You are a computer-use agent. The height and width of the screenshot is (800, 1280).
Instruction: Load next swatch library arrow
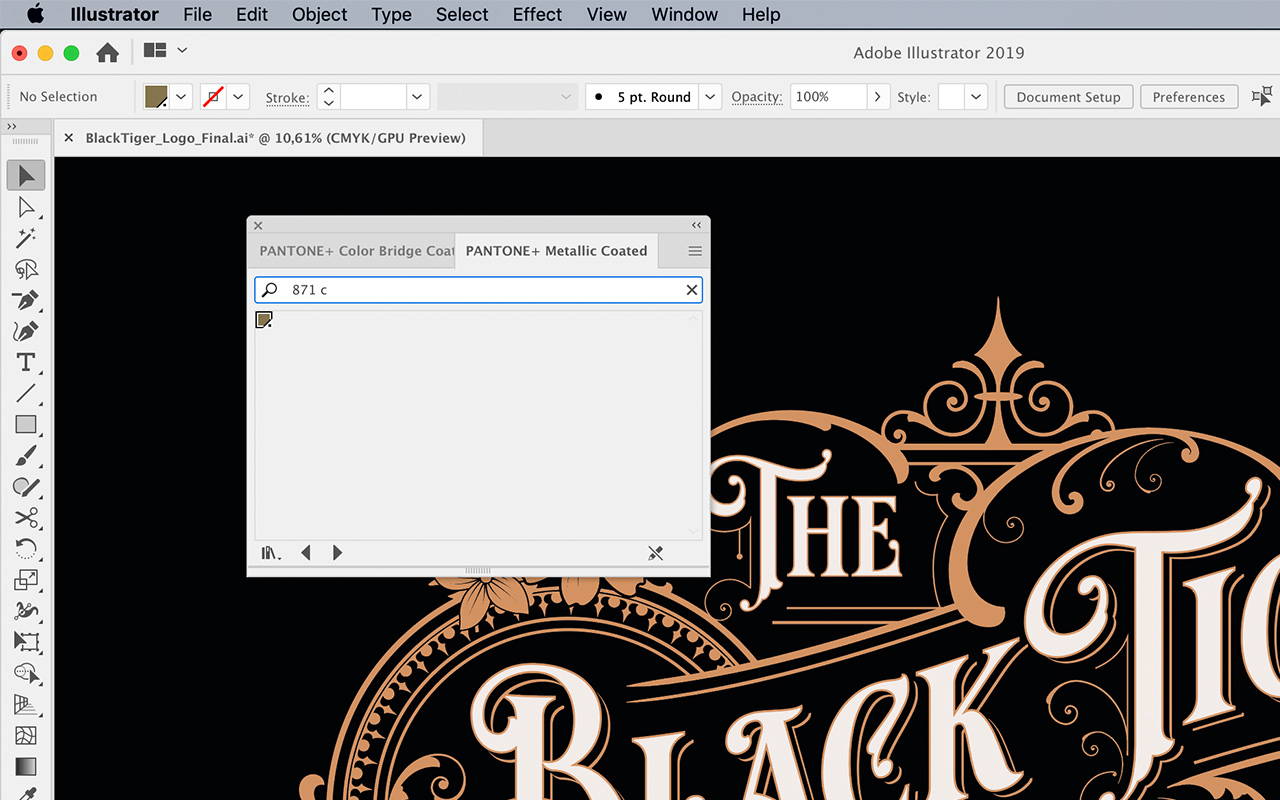coord(337,553)
